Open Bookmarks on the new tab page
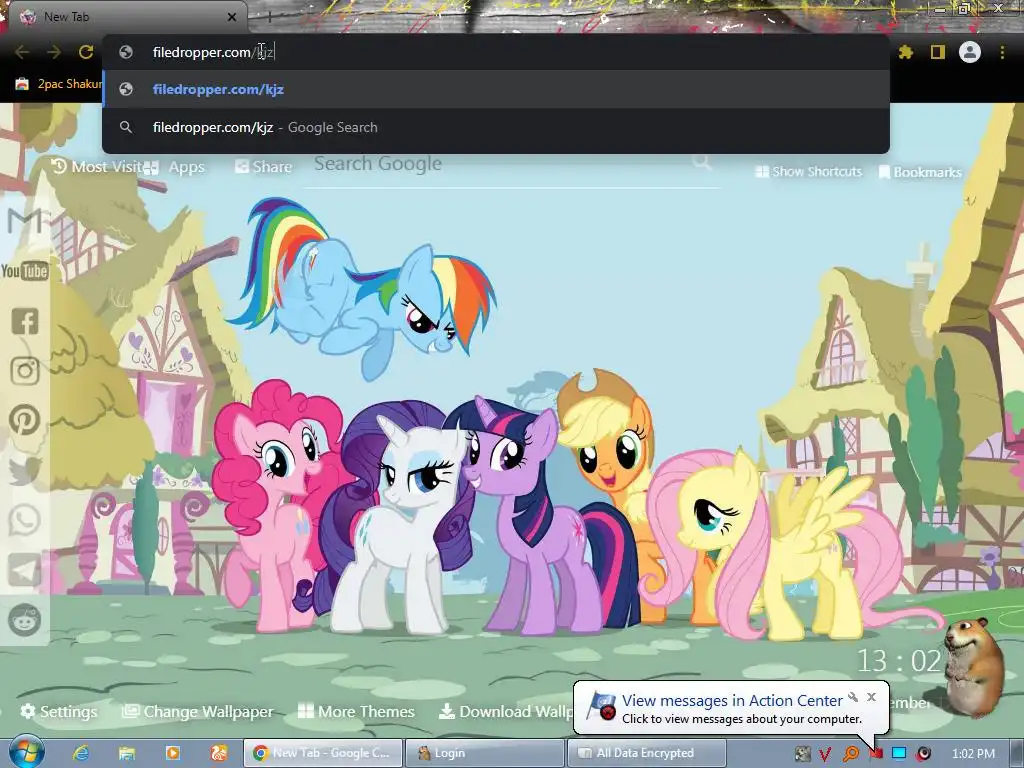The width and height of the screenshot is (1024, 768). (x=920, y=172)
